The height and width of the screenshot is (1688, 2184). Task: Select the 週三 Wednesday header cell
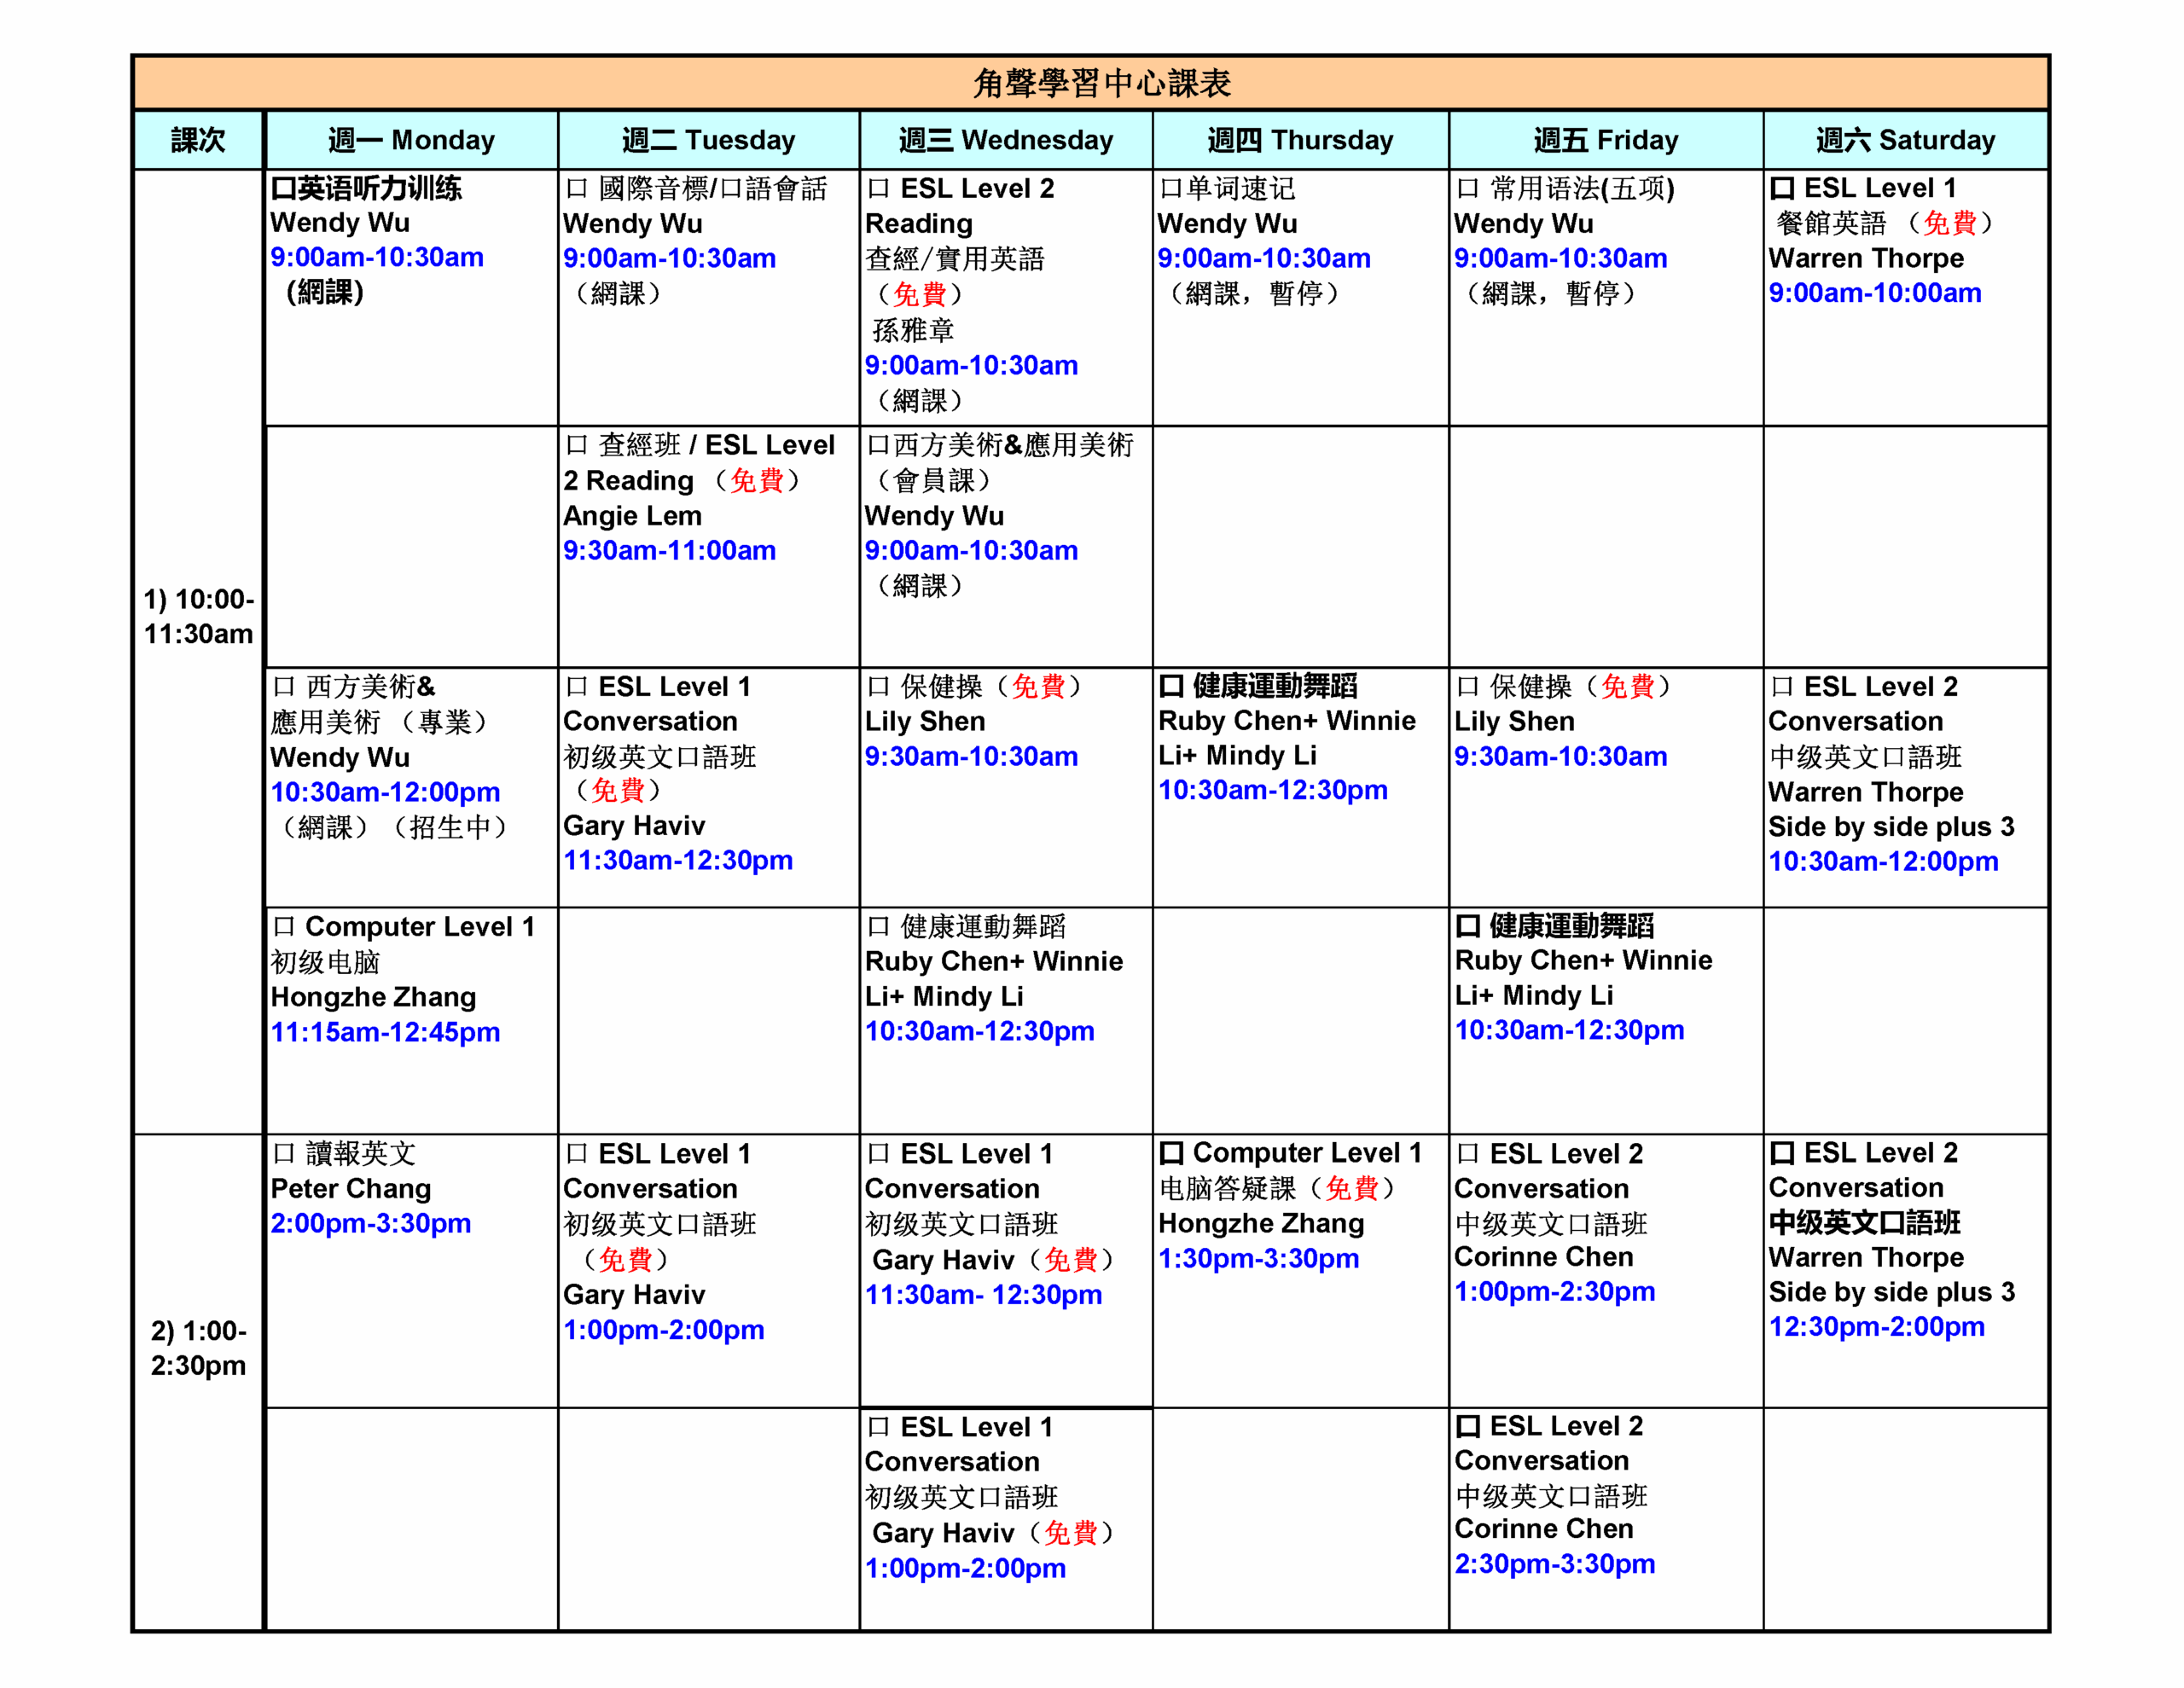point(1005,140)
